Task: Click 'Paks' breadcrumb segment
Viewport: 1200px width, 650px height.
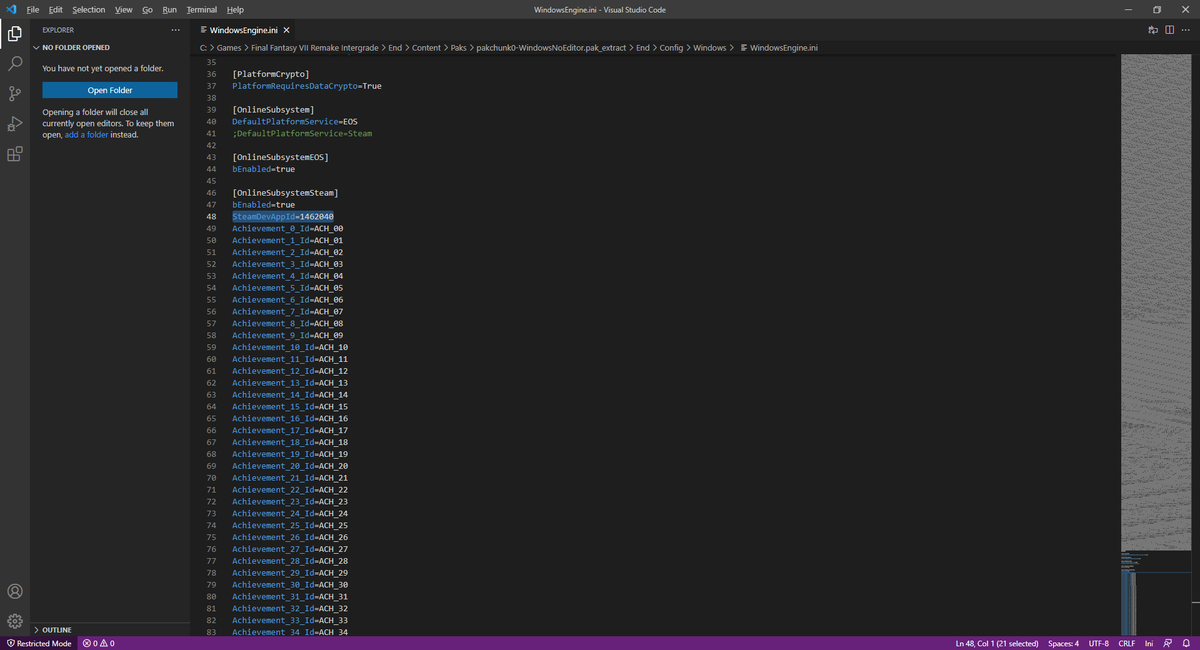Action: coord(459,47)
